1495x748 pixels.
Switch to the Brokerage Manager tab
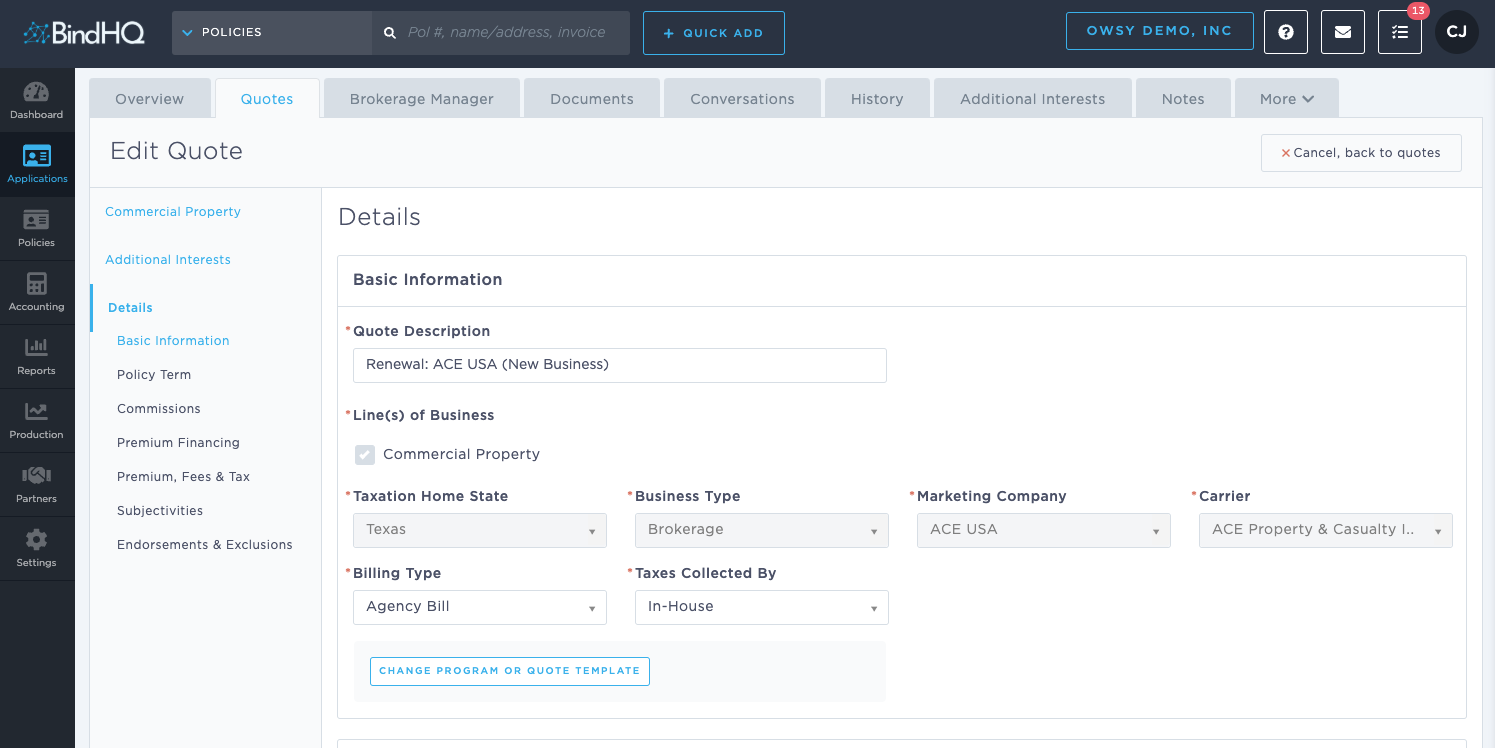pyautogui.click(x=422, y=99)
